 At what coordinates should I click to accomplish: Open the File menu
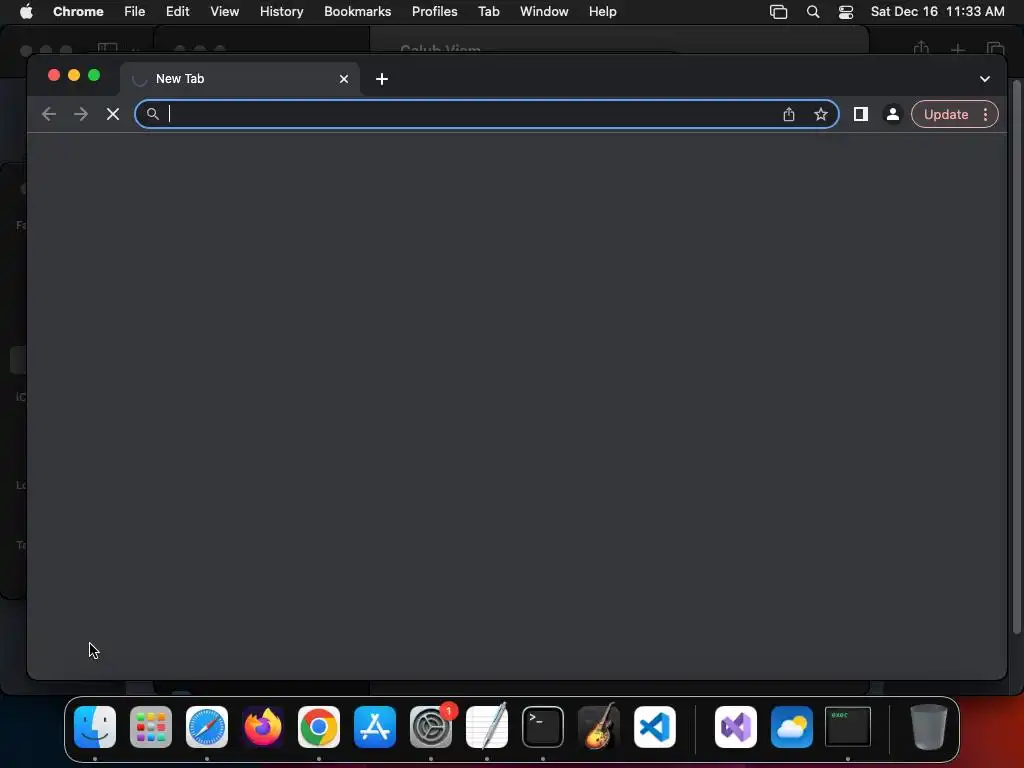[135, 12]
